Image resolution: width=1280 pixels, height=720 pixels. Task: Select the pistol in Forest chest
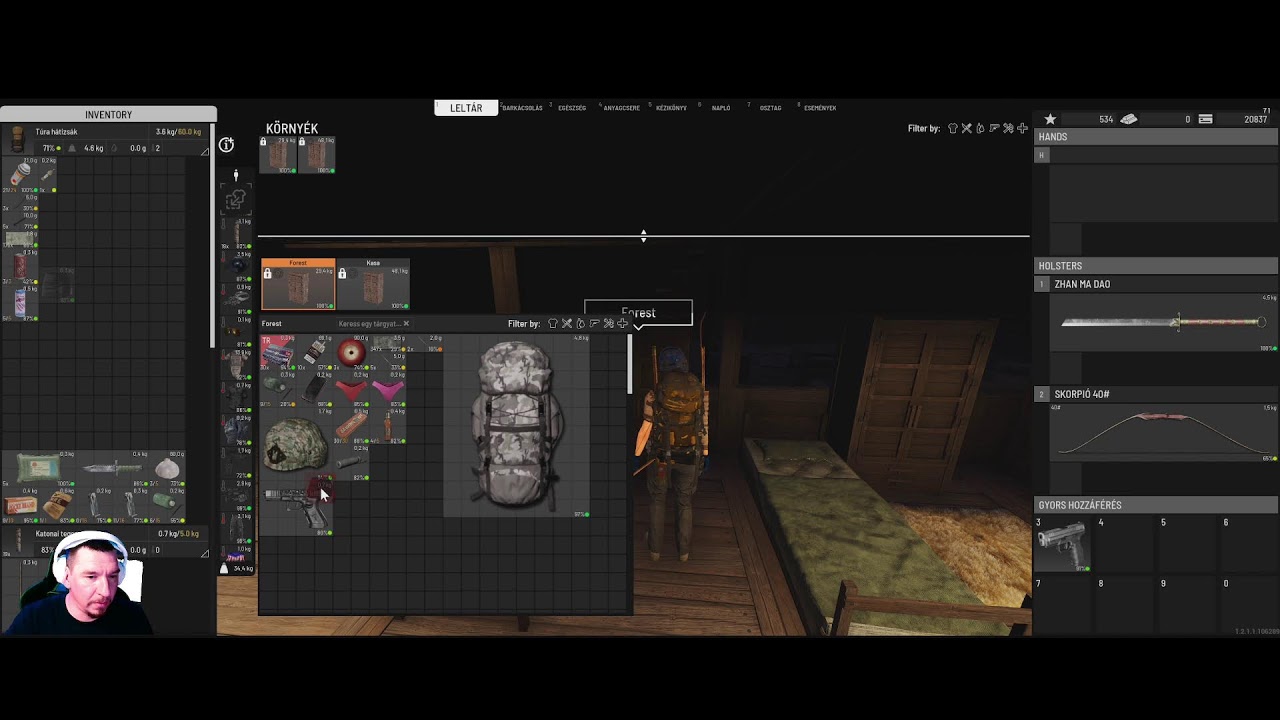297,507
